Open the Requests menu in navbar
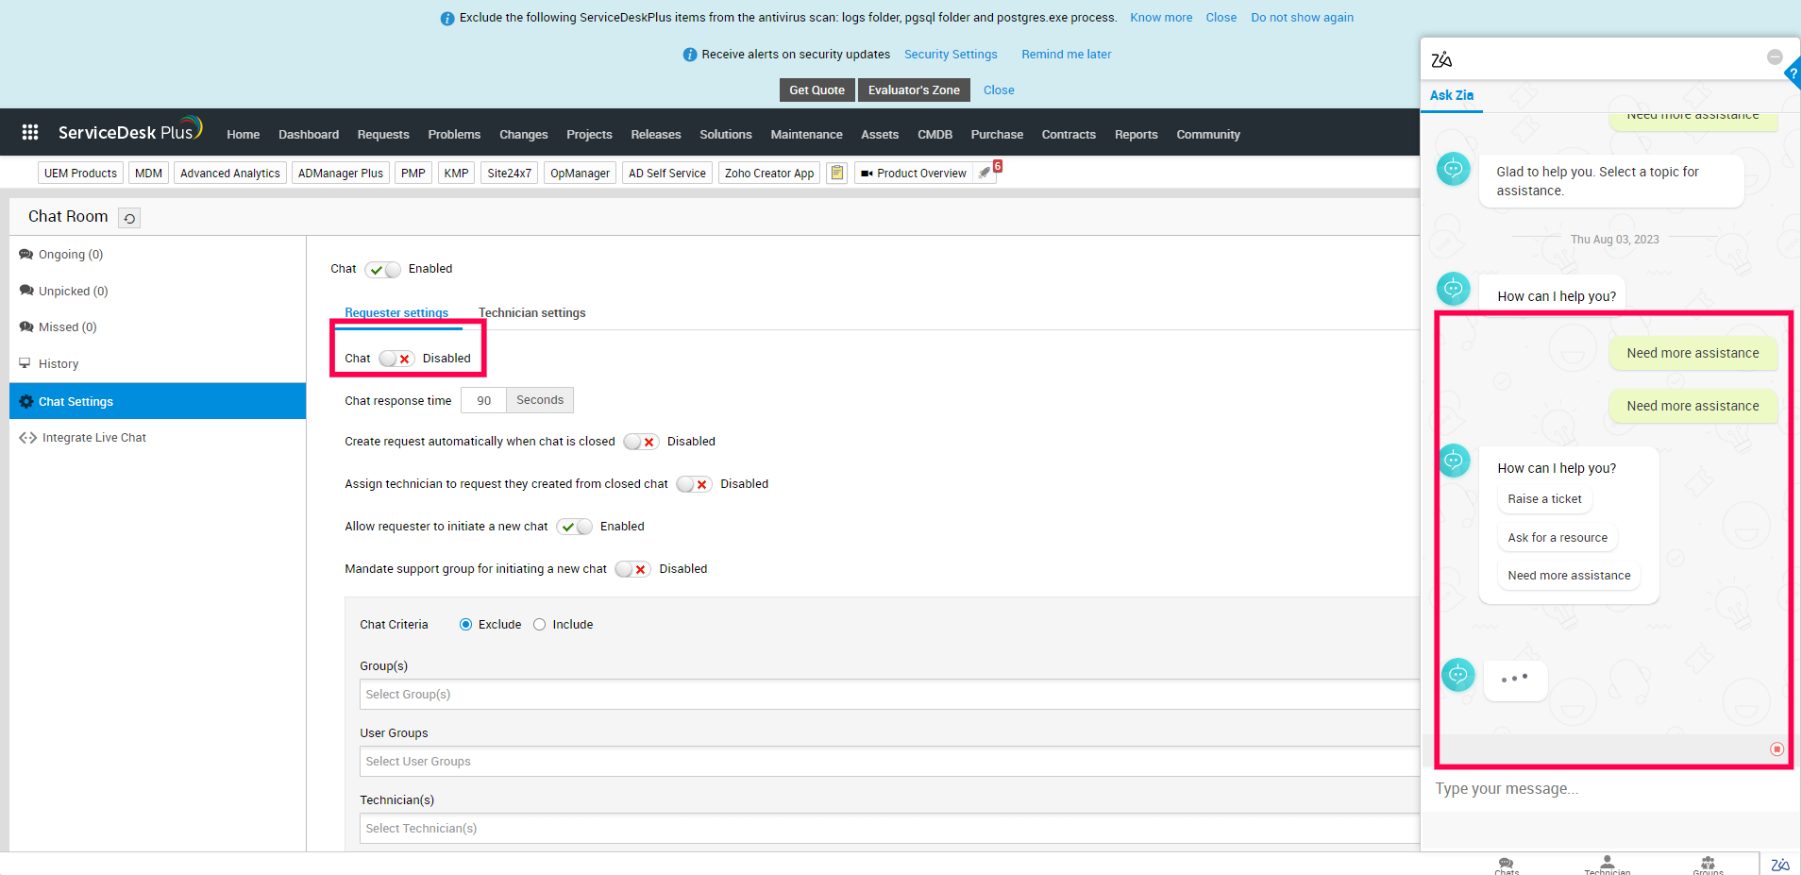Viewport: 1801px width, 875px height. point(383,135)
